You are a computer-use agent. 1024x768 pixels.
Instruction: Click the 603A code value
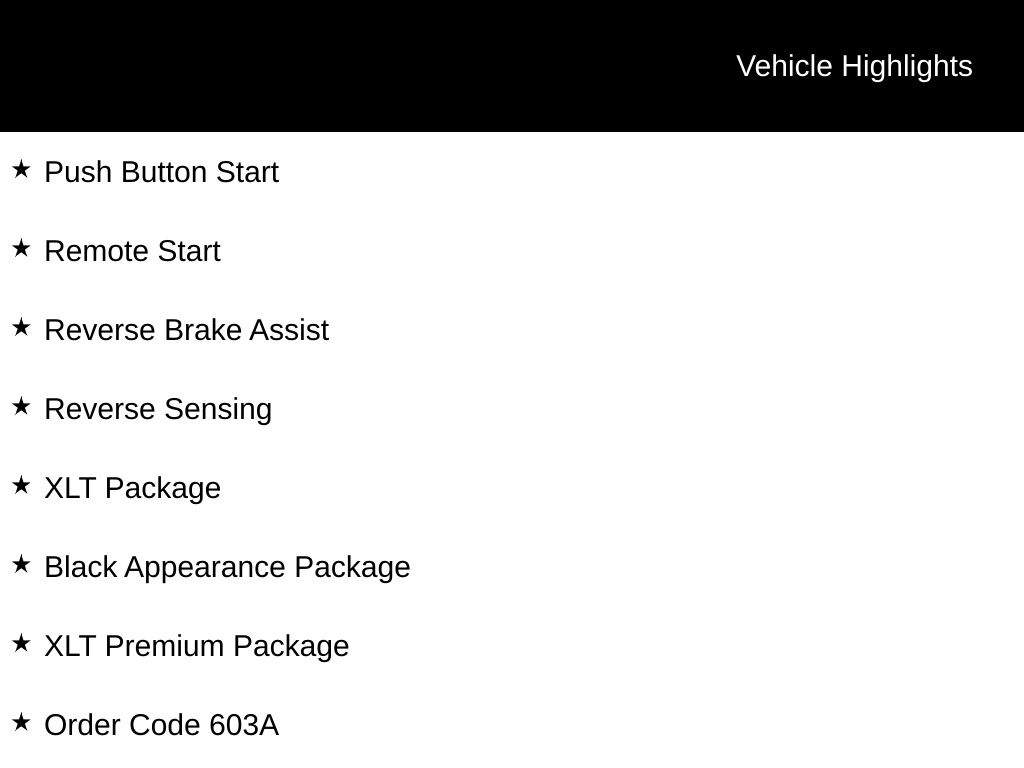pos(244,725)
